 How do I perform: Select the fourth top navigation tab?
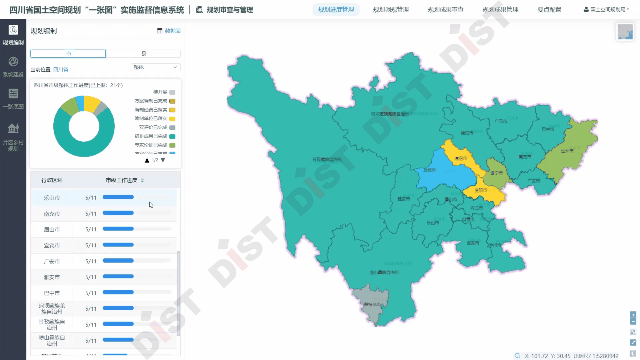(x=500, y=9)
